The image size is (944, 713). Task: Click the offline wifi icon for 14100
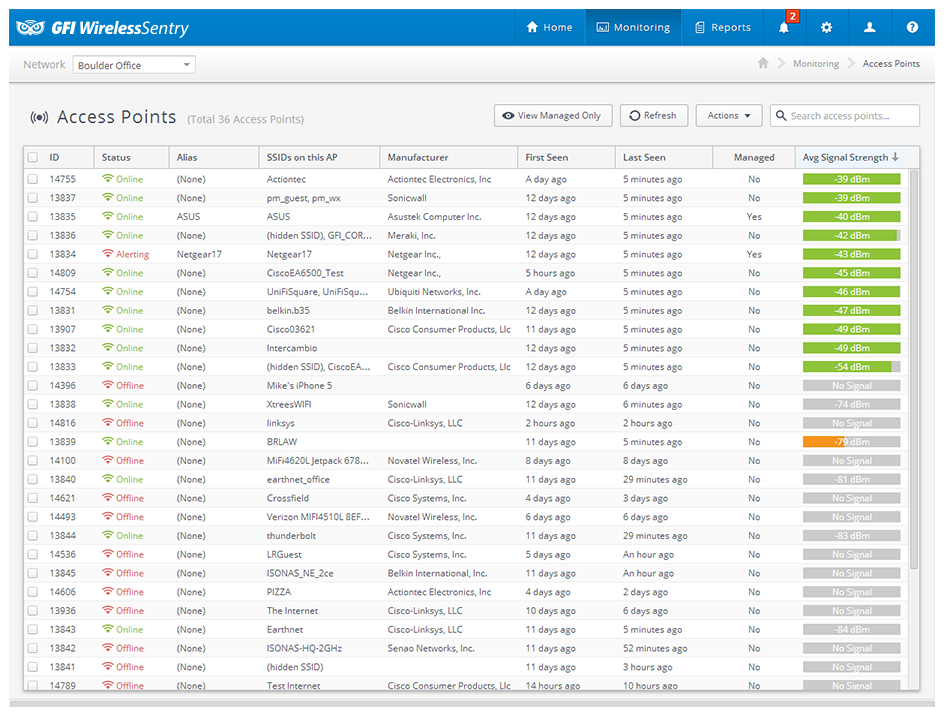pyautogui.click(x=108, y=460)
